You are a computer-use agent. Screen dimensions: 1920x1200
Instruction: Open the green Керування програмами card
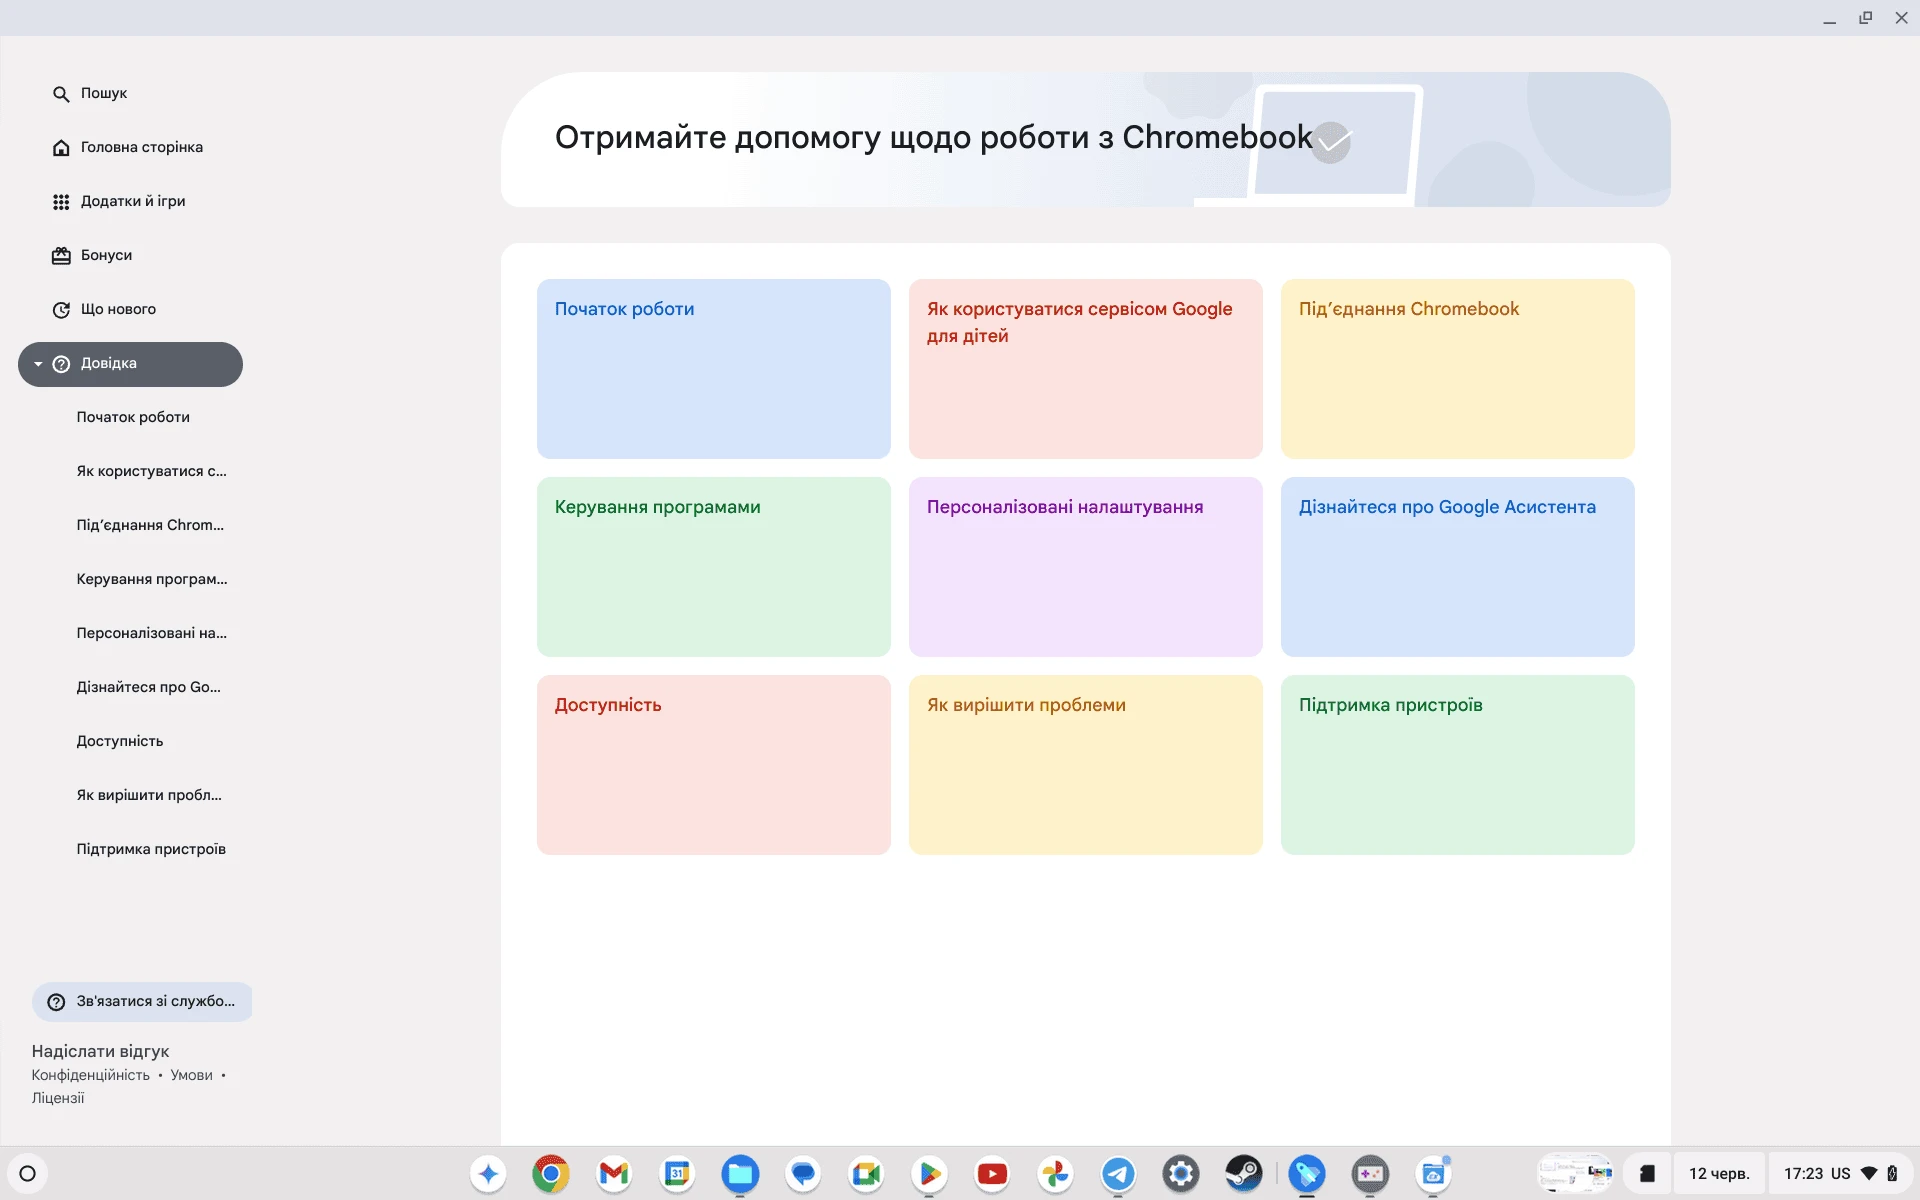pyautogui.click(x=714, y=567)
